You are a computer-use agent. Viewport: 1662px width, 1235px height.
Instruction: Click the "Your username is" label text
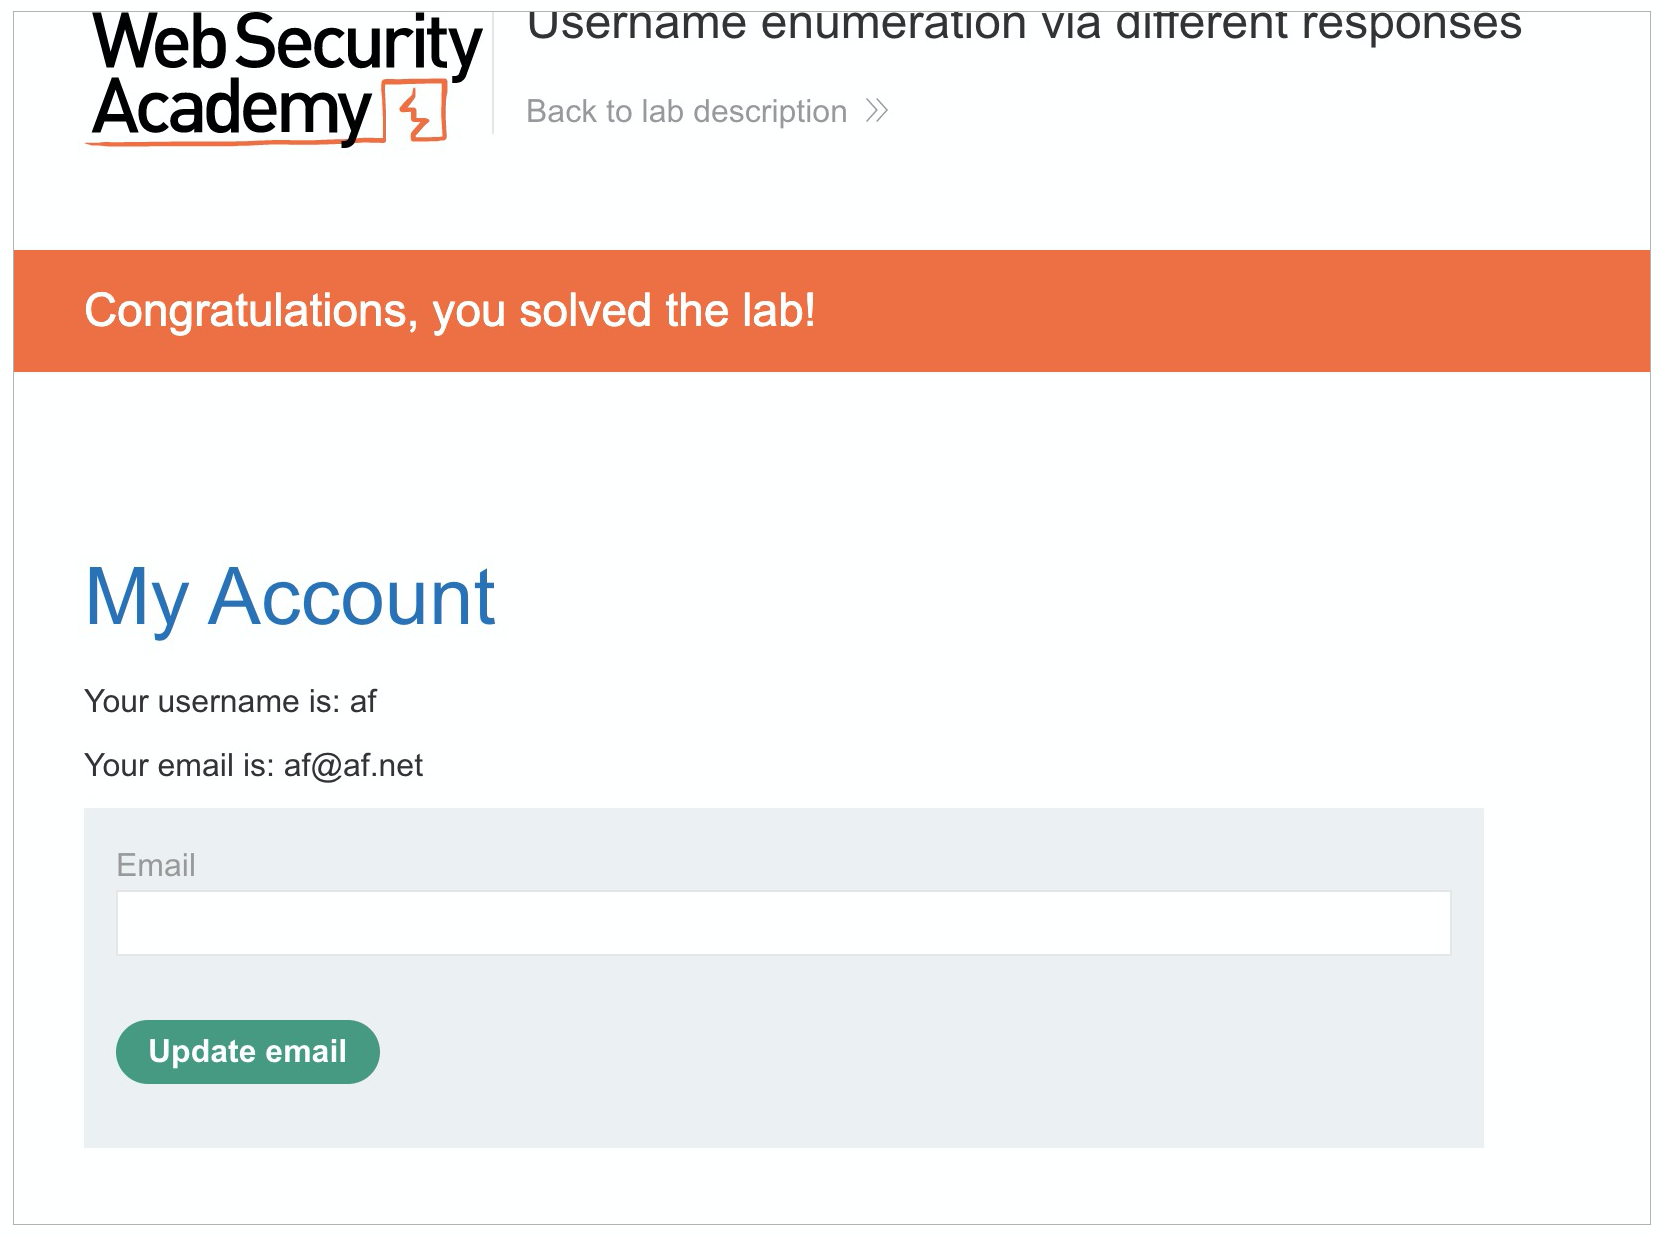(213, 701)
